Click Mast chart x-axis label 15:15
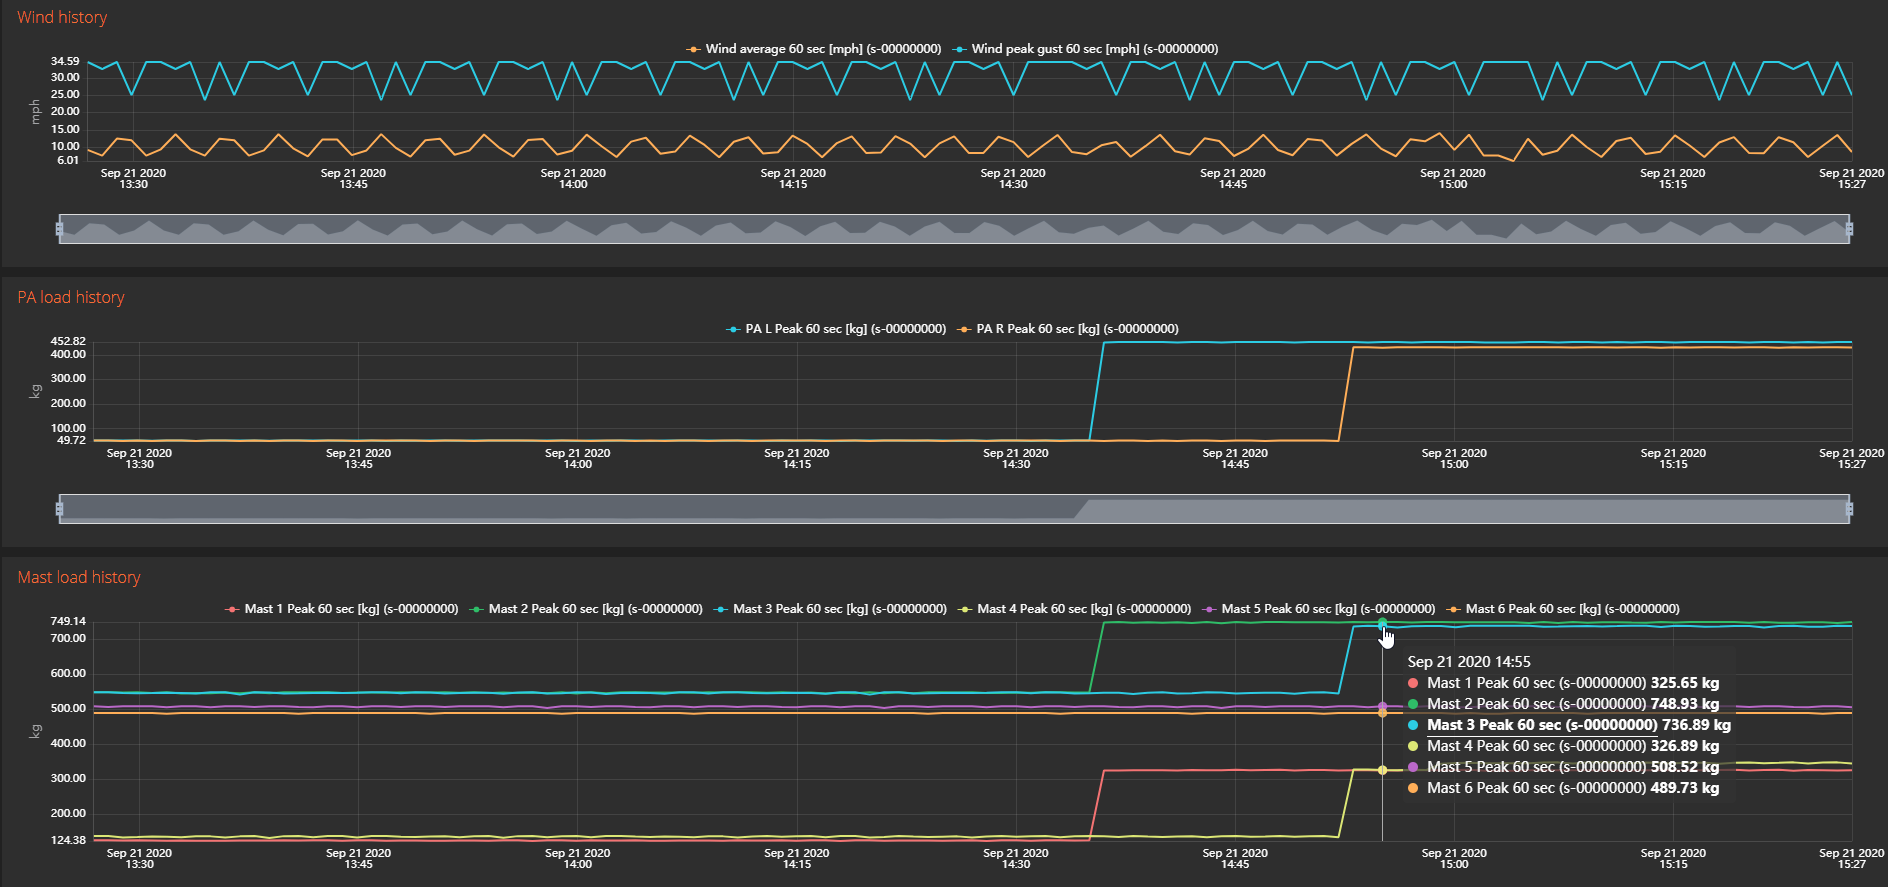Screen dimensions: 1888x887 pyautogui.click(x=1673, y=859)
